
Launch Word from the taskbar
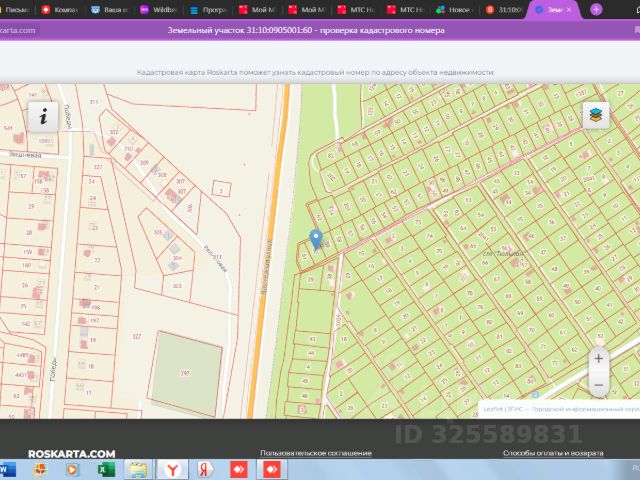(7, 470)
